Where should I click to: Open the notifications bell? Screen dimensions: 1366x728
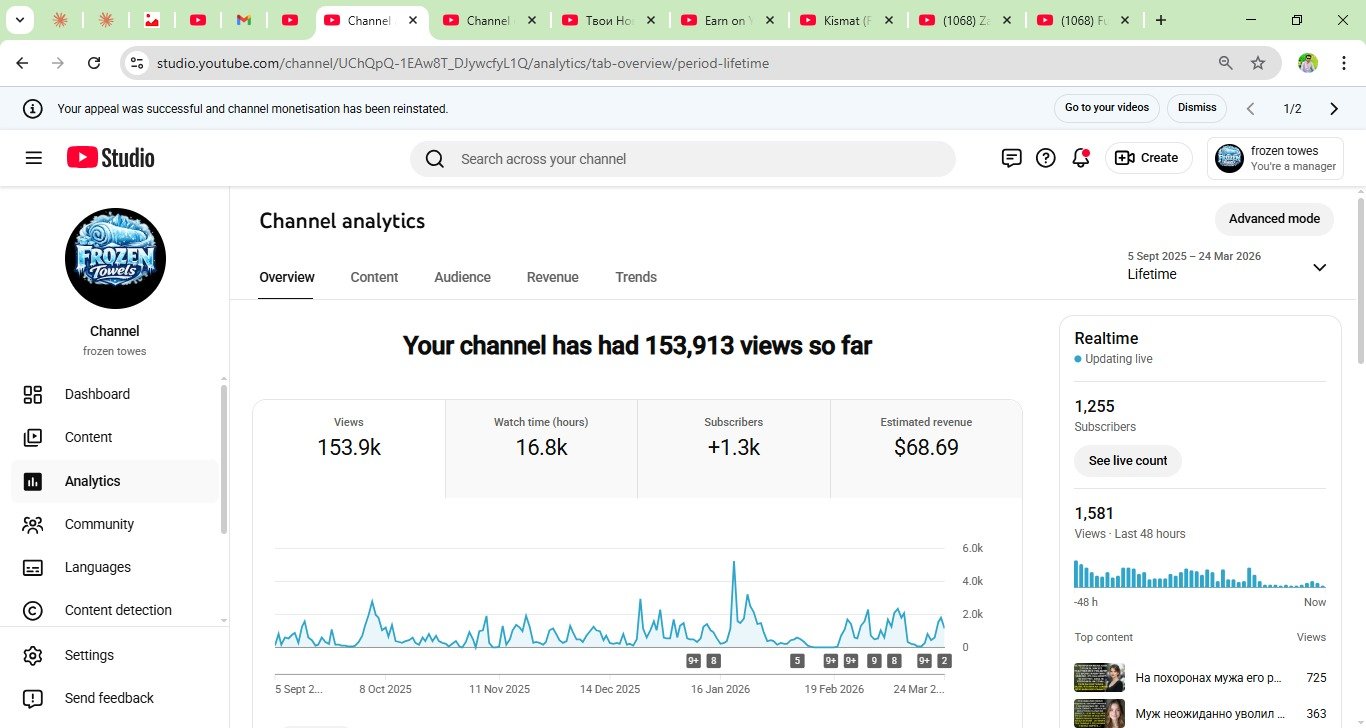(1080, 158)
